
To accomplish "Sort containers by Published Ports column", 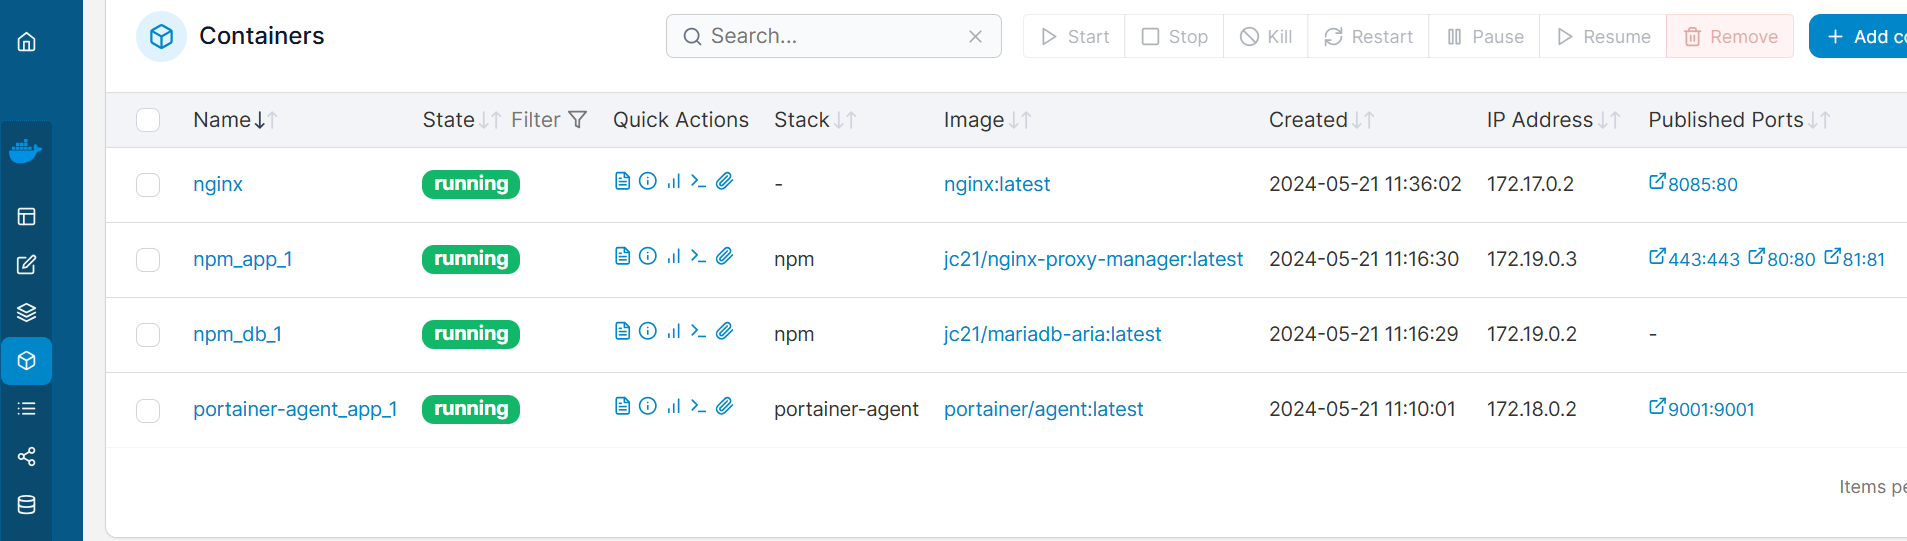I will [1739, 120].
